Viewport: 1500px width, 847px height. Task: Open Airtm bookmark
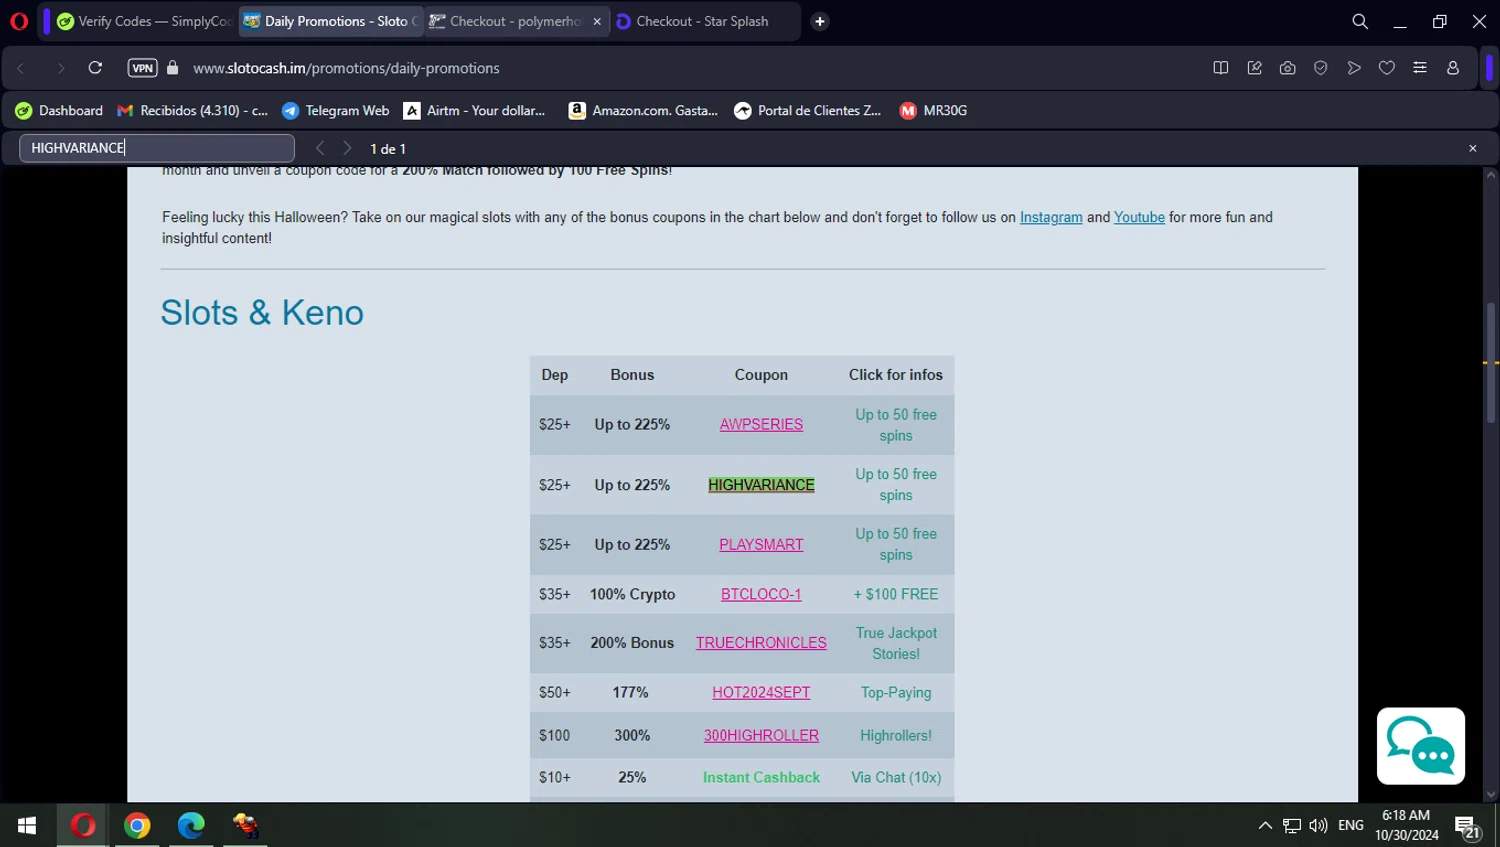[475, 111]
